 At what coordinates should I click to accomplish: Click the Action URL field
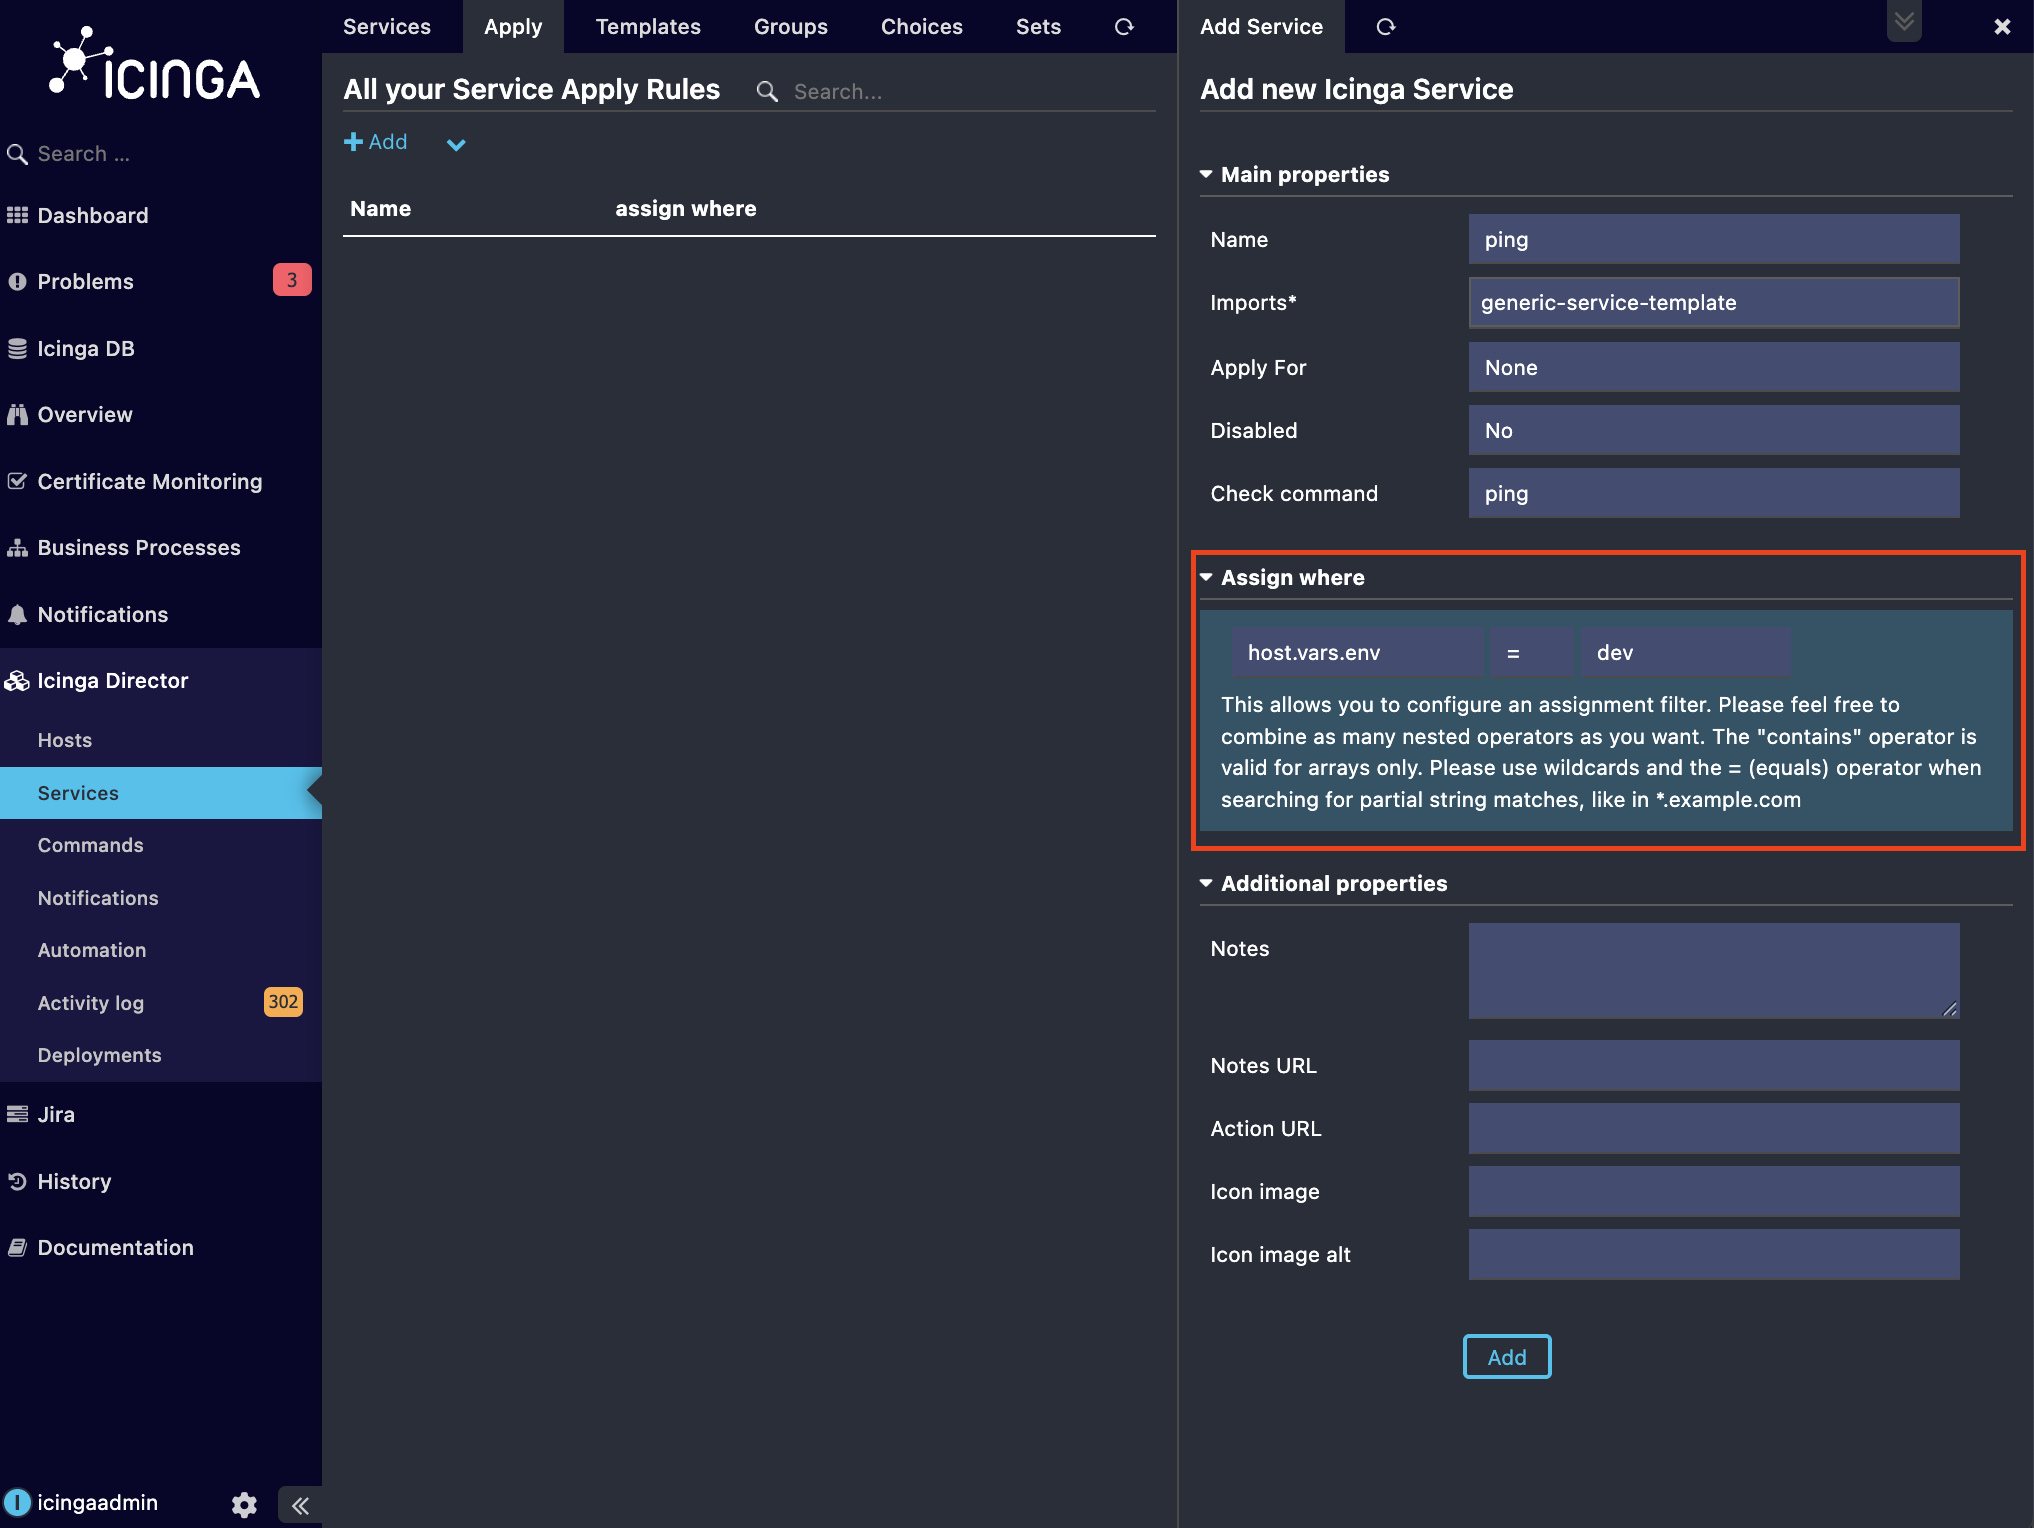(1714, 1128)
